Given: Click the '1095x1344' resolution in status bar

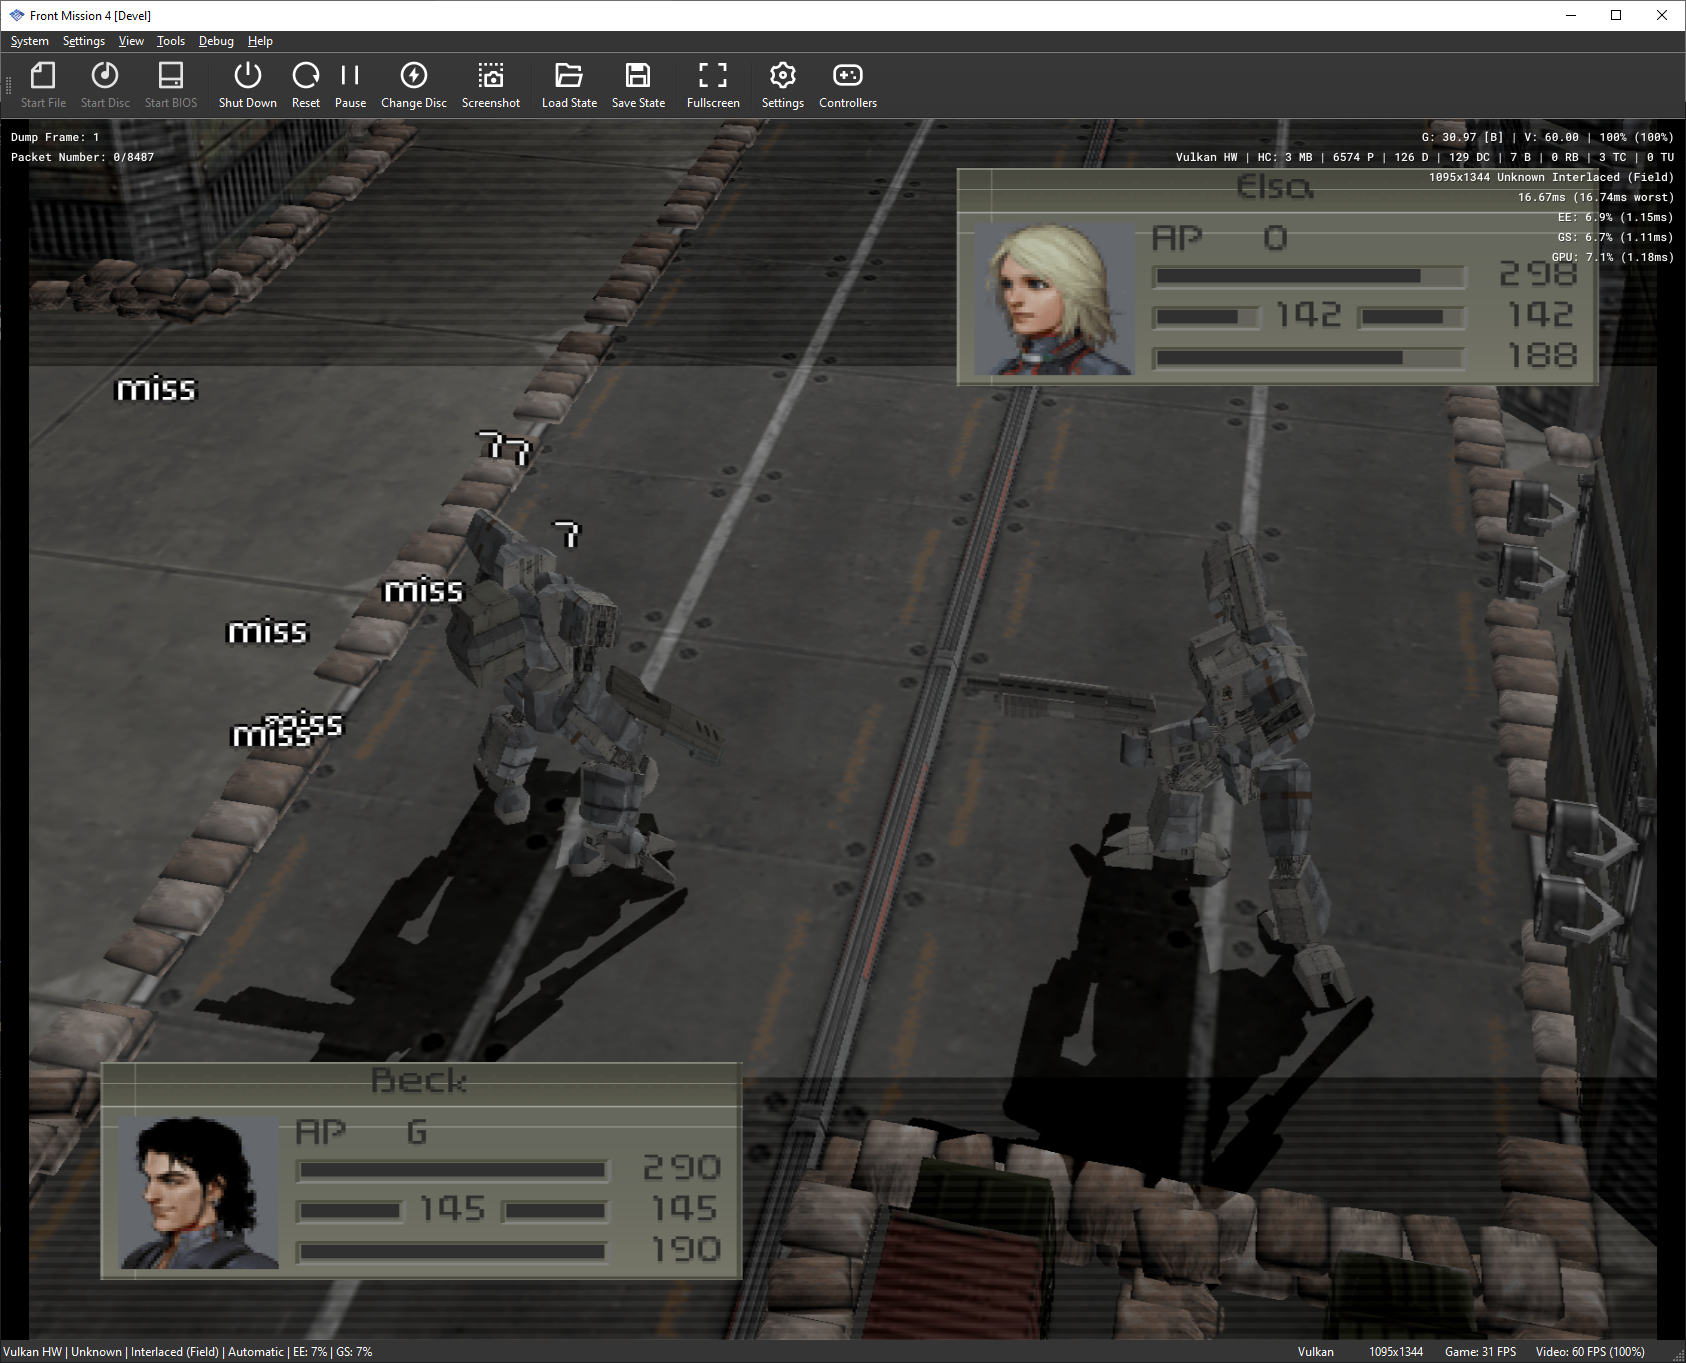Looking at the screenshot, I should coord(1396,1352).
